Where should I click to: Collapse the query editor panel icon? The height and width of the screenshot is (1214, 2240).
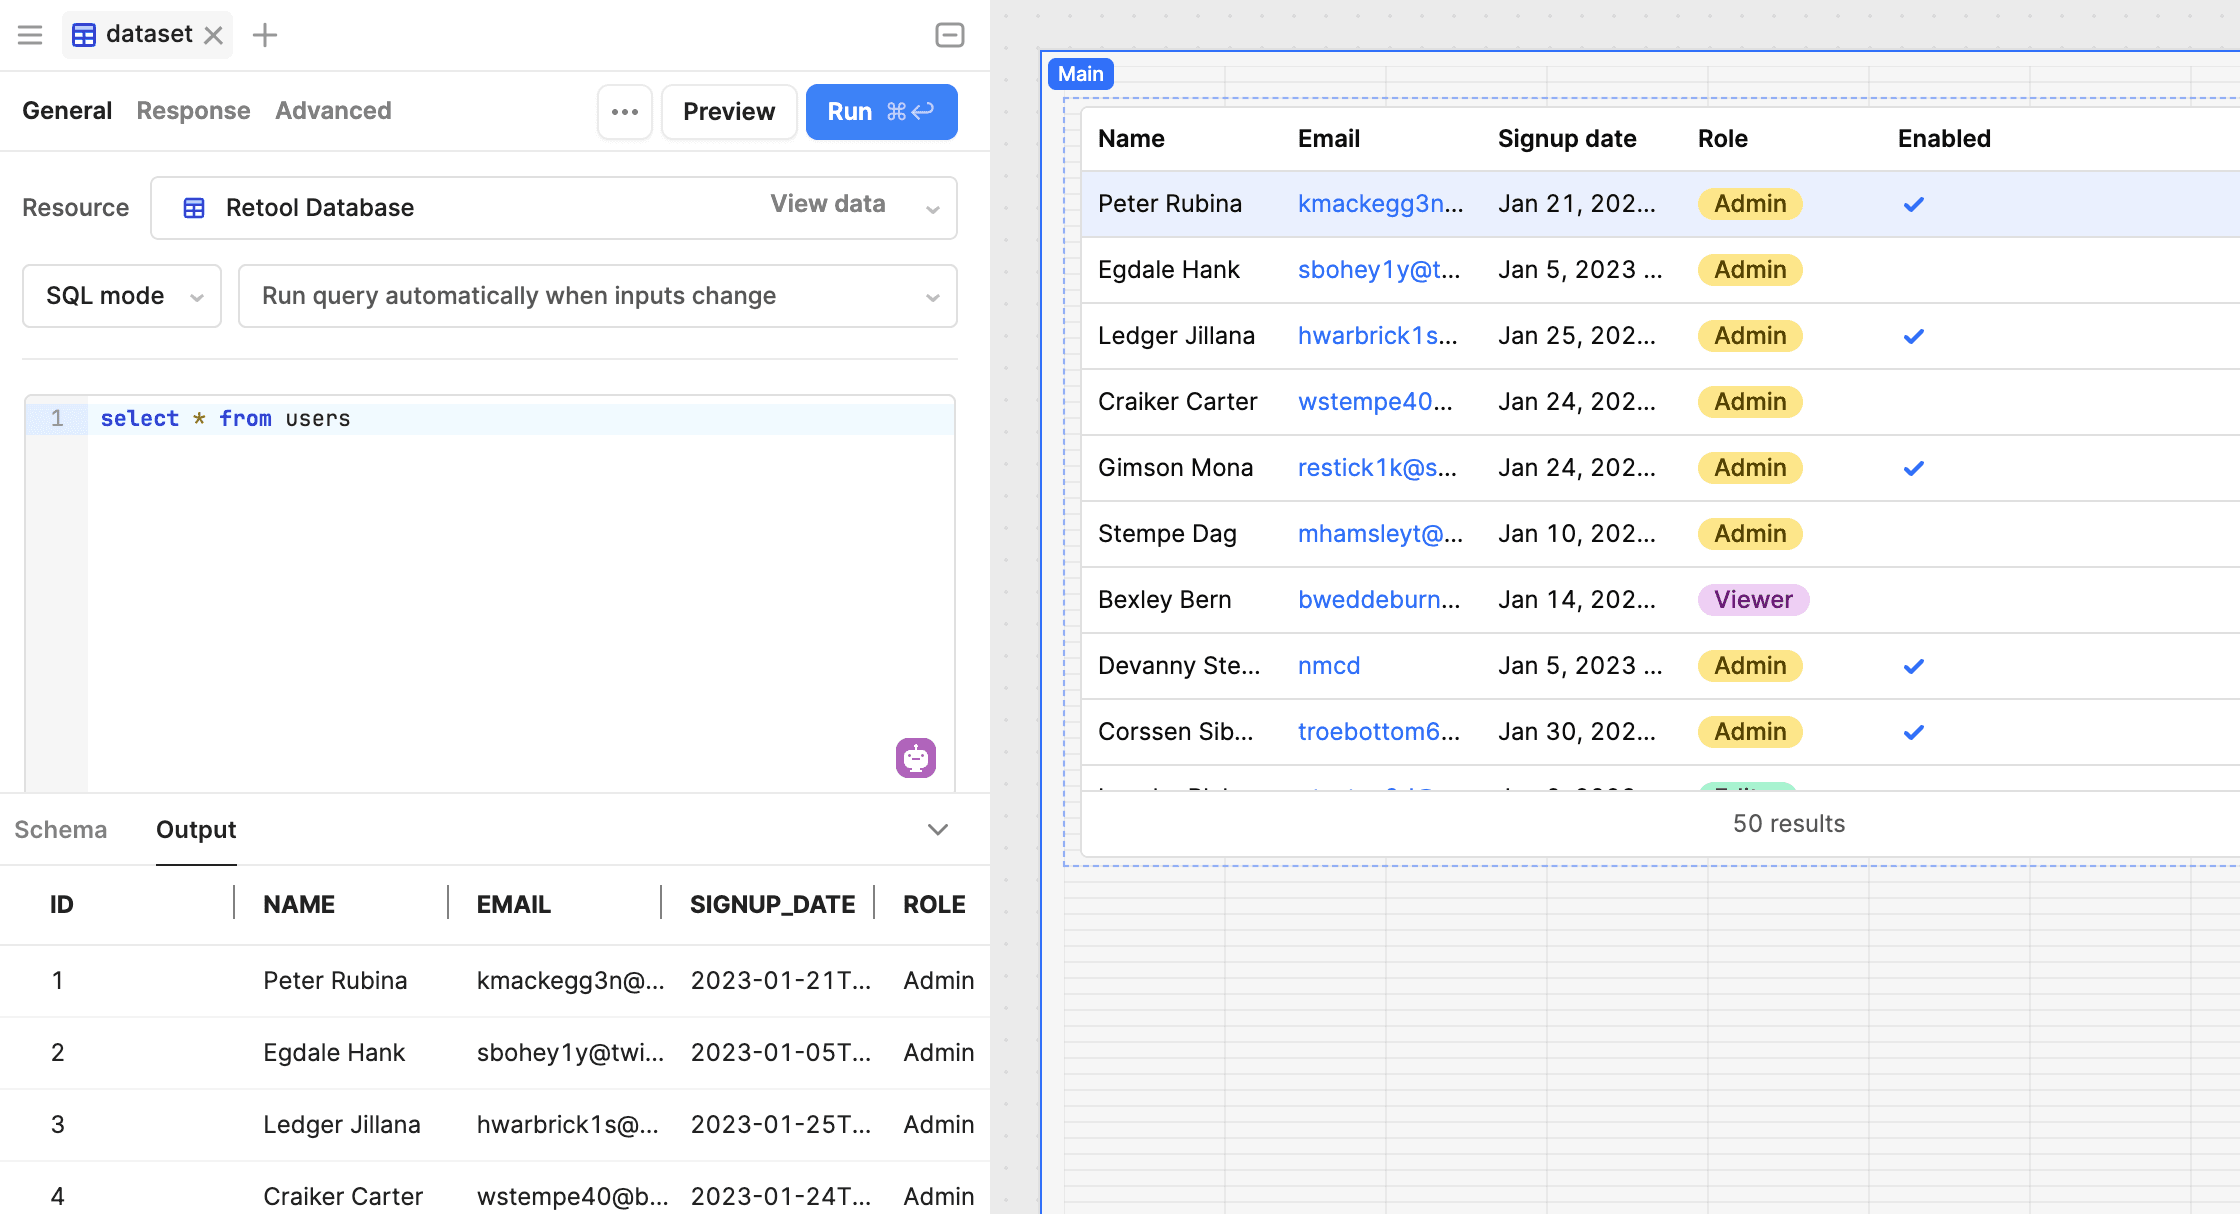[949, 35]
